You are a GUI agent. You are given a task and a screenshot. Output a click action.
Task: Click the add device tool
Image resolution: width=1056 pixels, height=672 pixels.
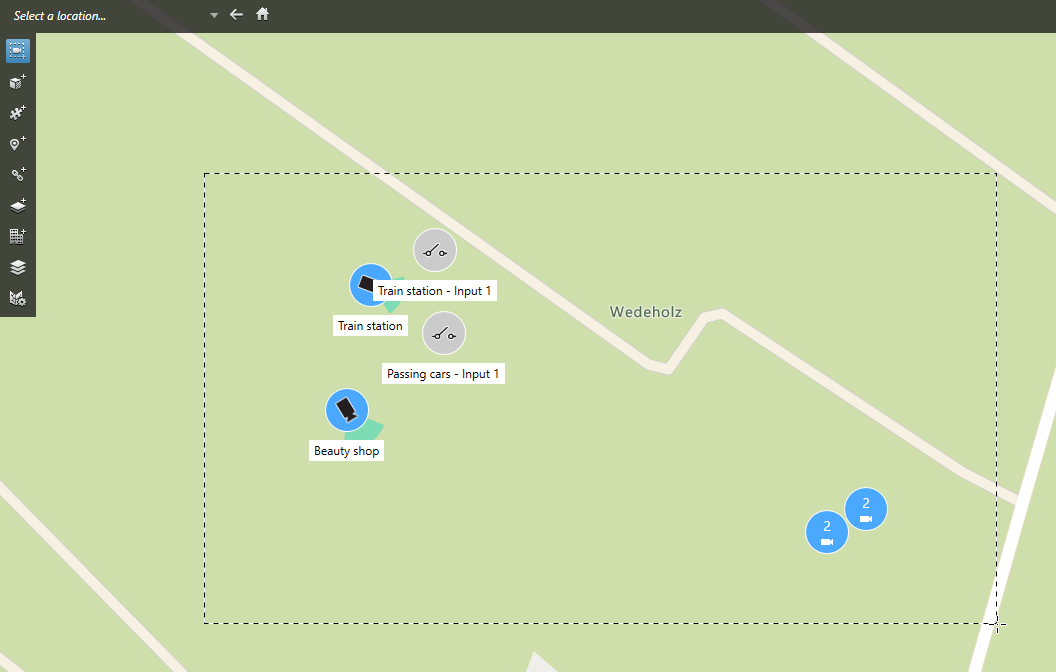coord(17,82)
